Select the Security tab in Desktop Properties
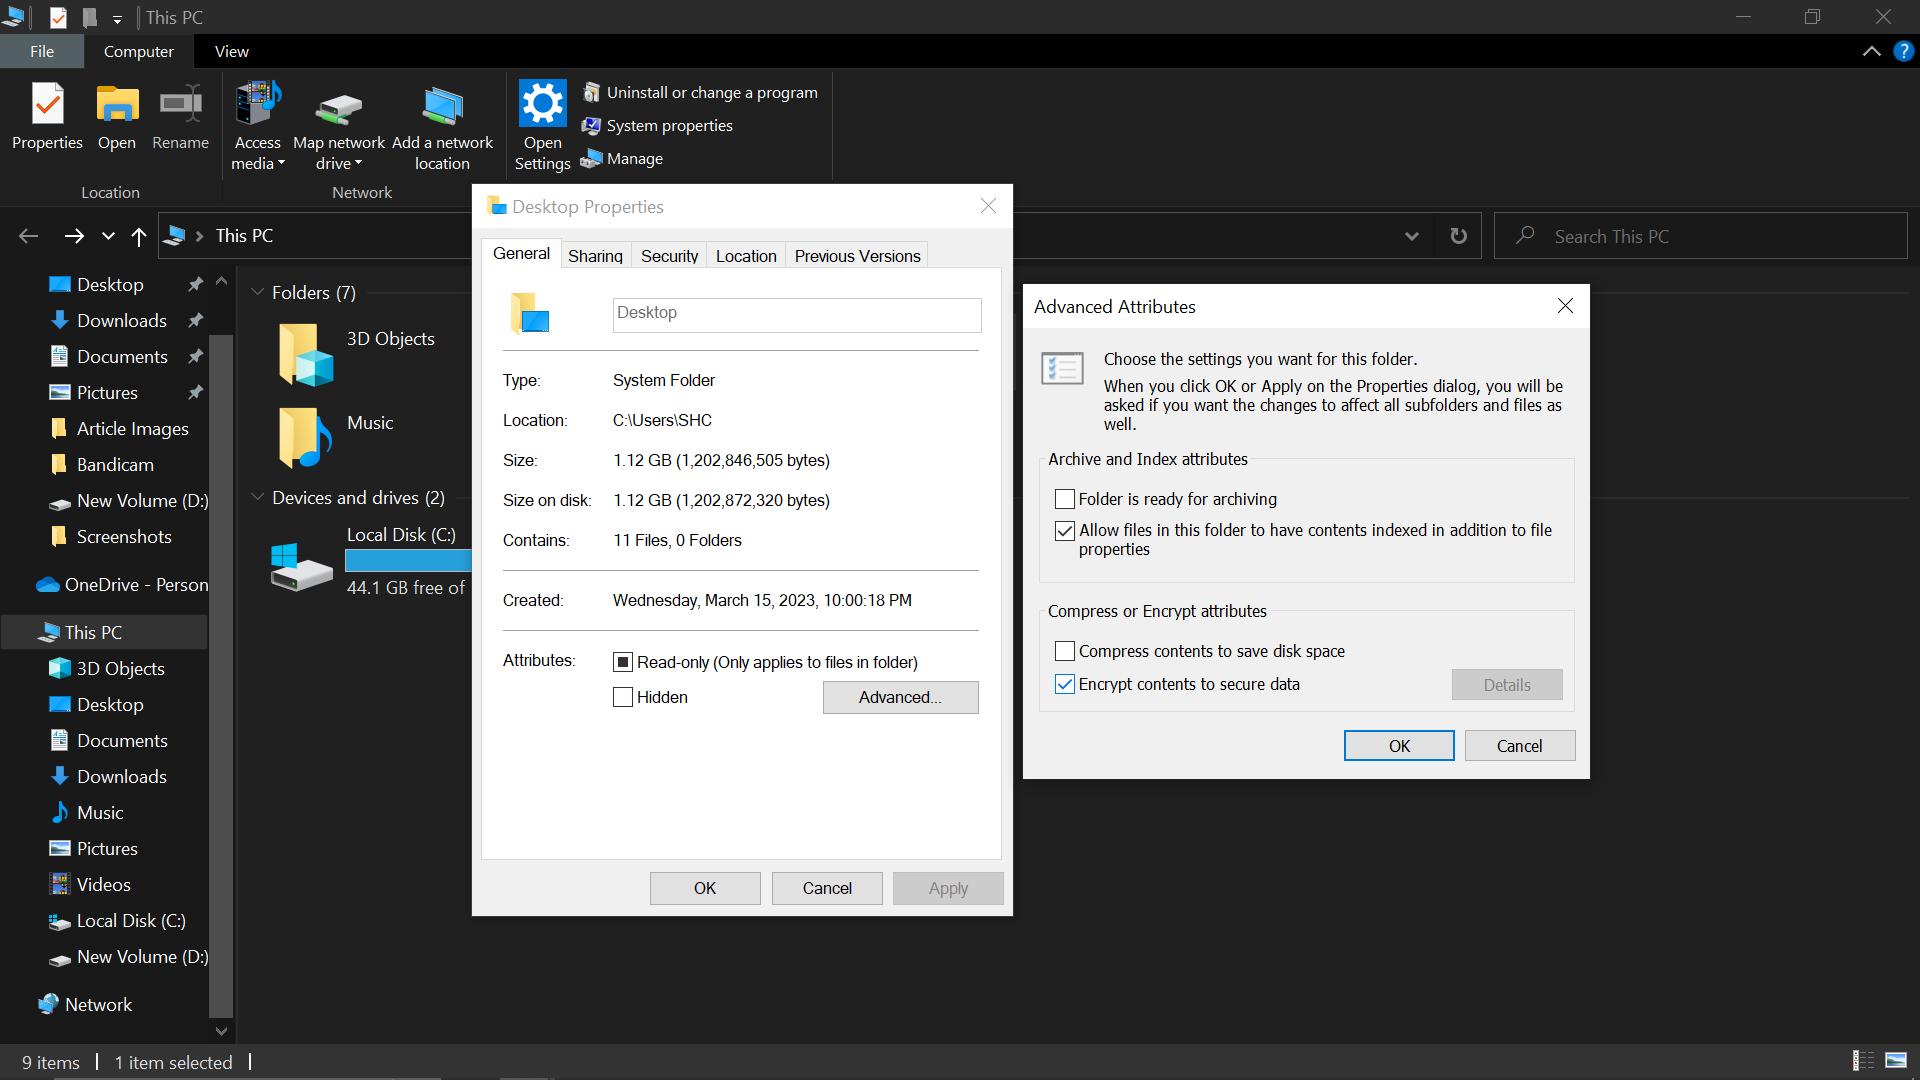The height and width of the screenshot is (1080, 1920). click(670, 256)
